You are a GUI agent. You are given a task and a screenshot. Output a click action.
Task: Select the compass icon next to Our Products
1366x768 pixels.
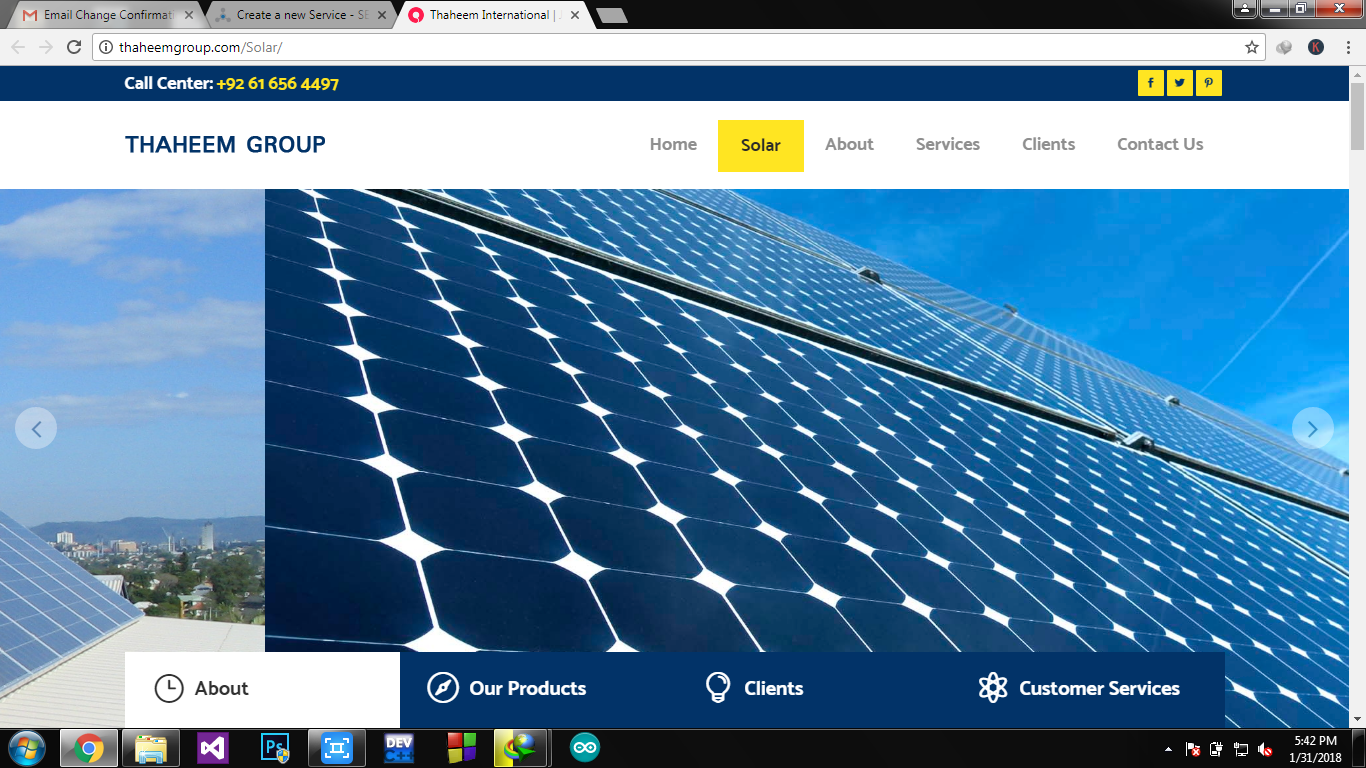[x=442, y=688]
